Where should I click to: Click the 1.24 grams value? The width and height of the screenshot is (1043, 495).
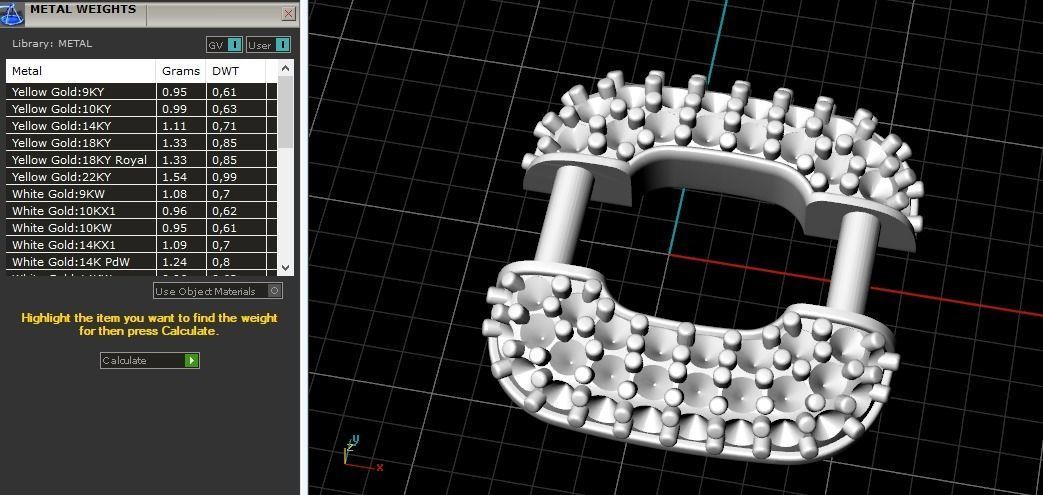coord(173,262)
